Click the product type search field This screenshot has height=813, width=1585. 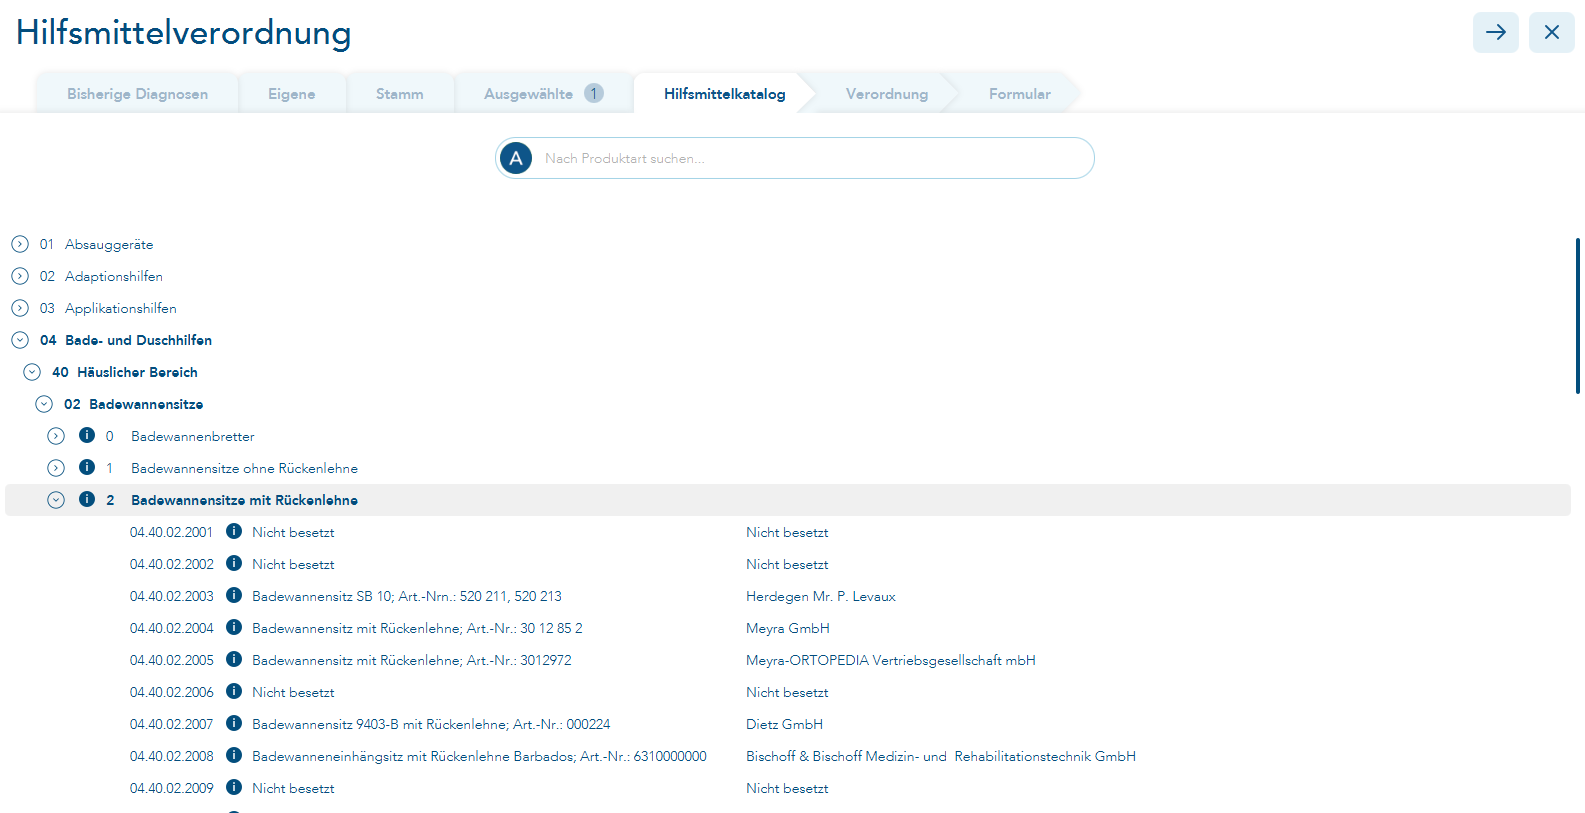click(x=810, y=158)
